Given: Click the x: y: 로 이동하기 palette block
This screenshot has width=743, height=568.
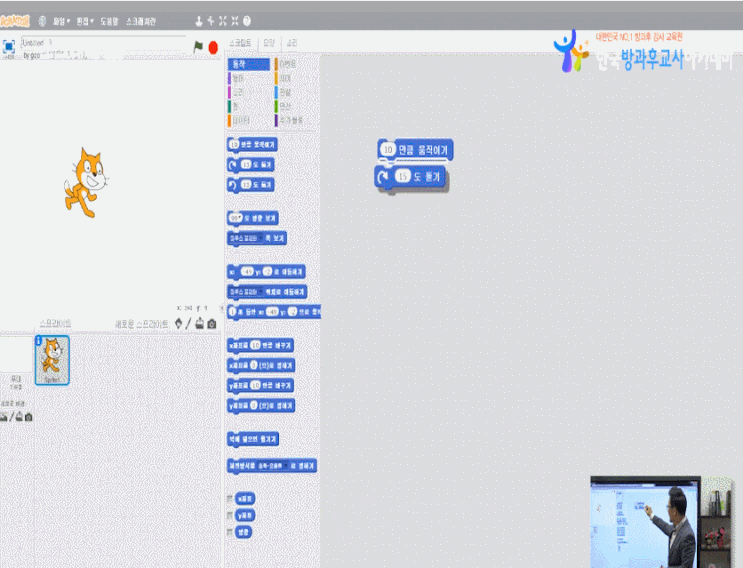Looking at the screenshot, I should click(266, 272).
